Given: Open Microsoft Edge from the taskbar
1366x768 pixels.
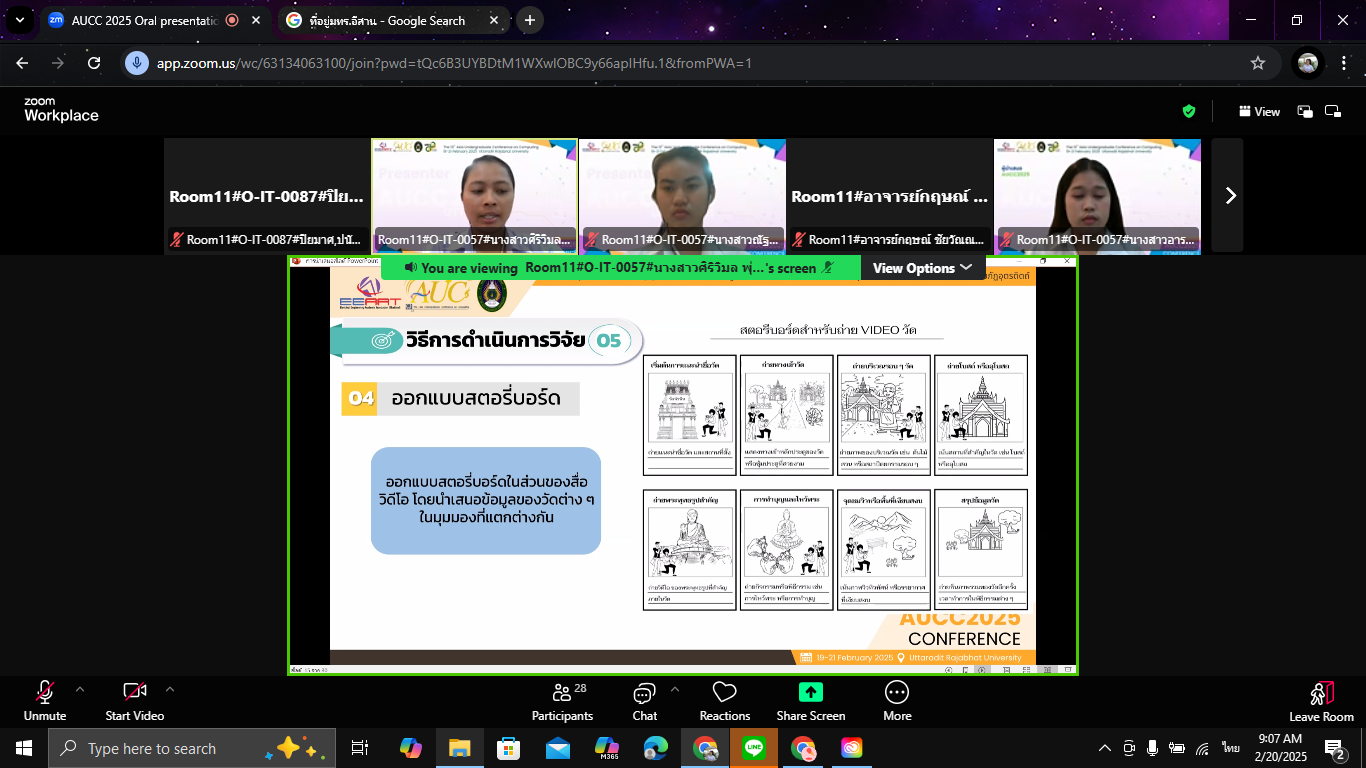Looking at the screenshot, I should [656, 748].
